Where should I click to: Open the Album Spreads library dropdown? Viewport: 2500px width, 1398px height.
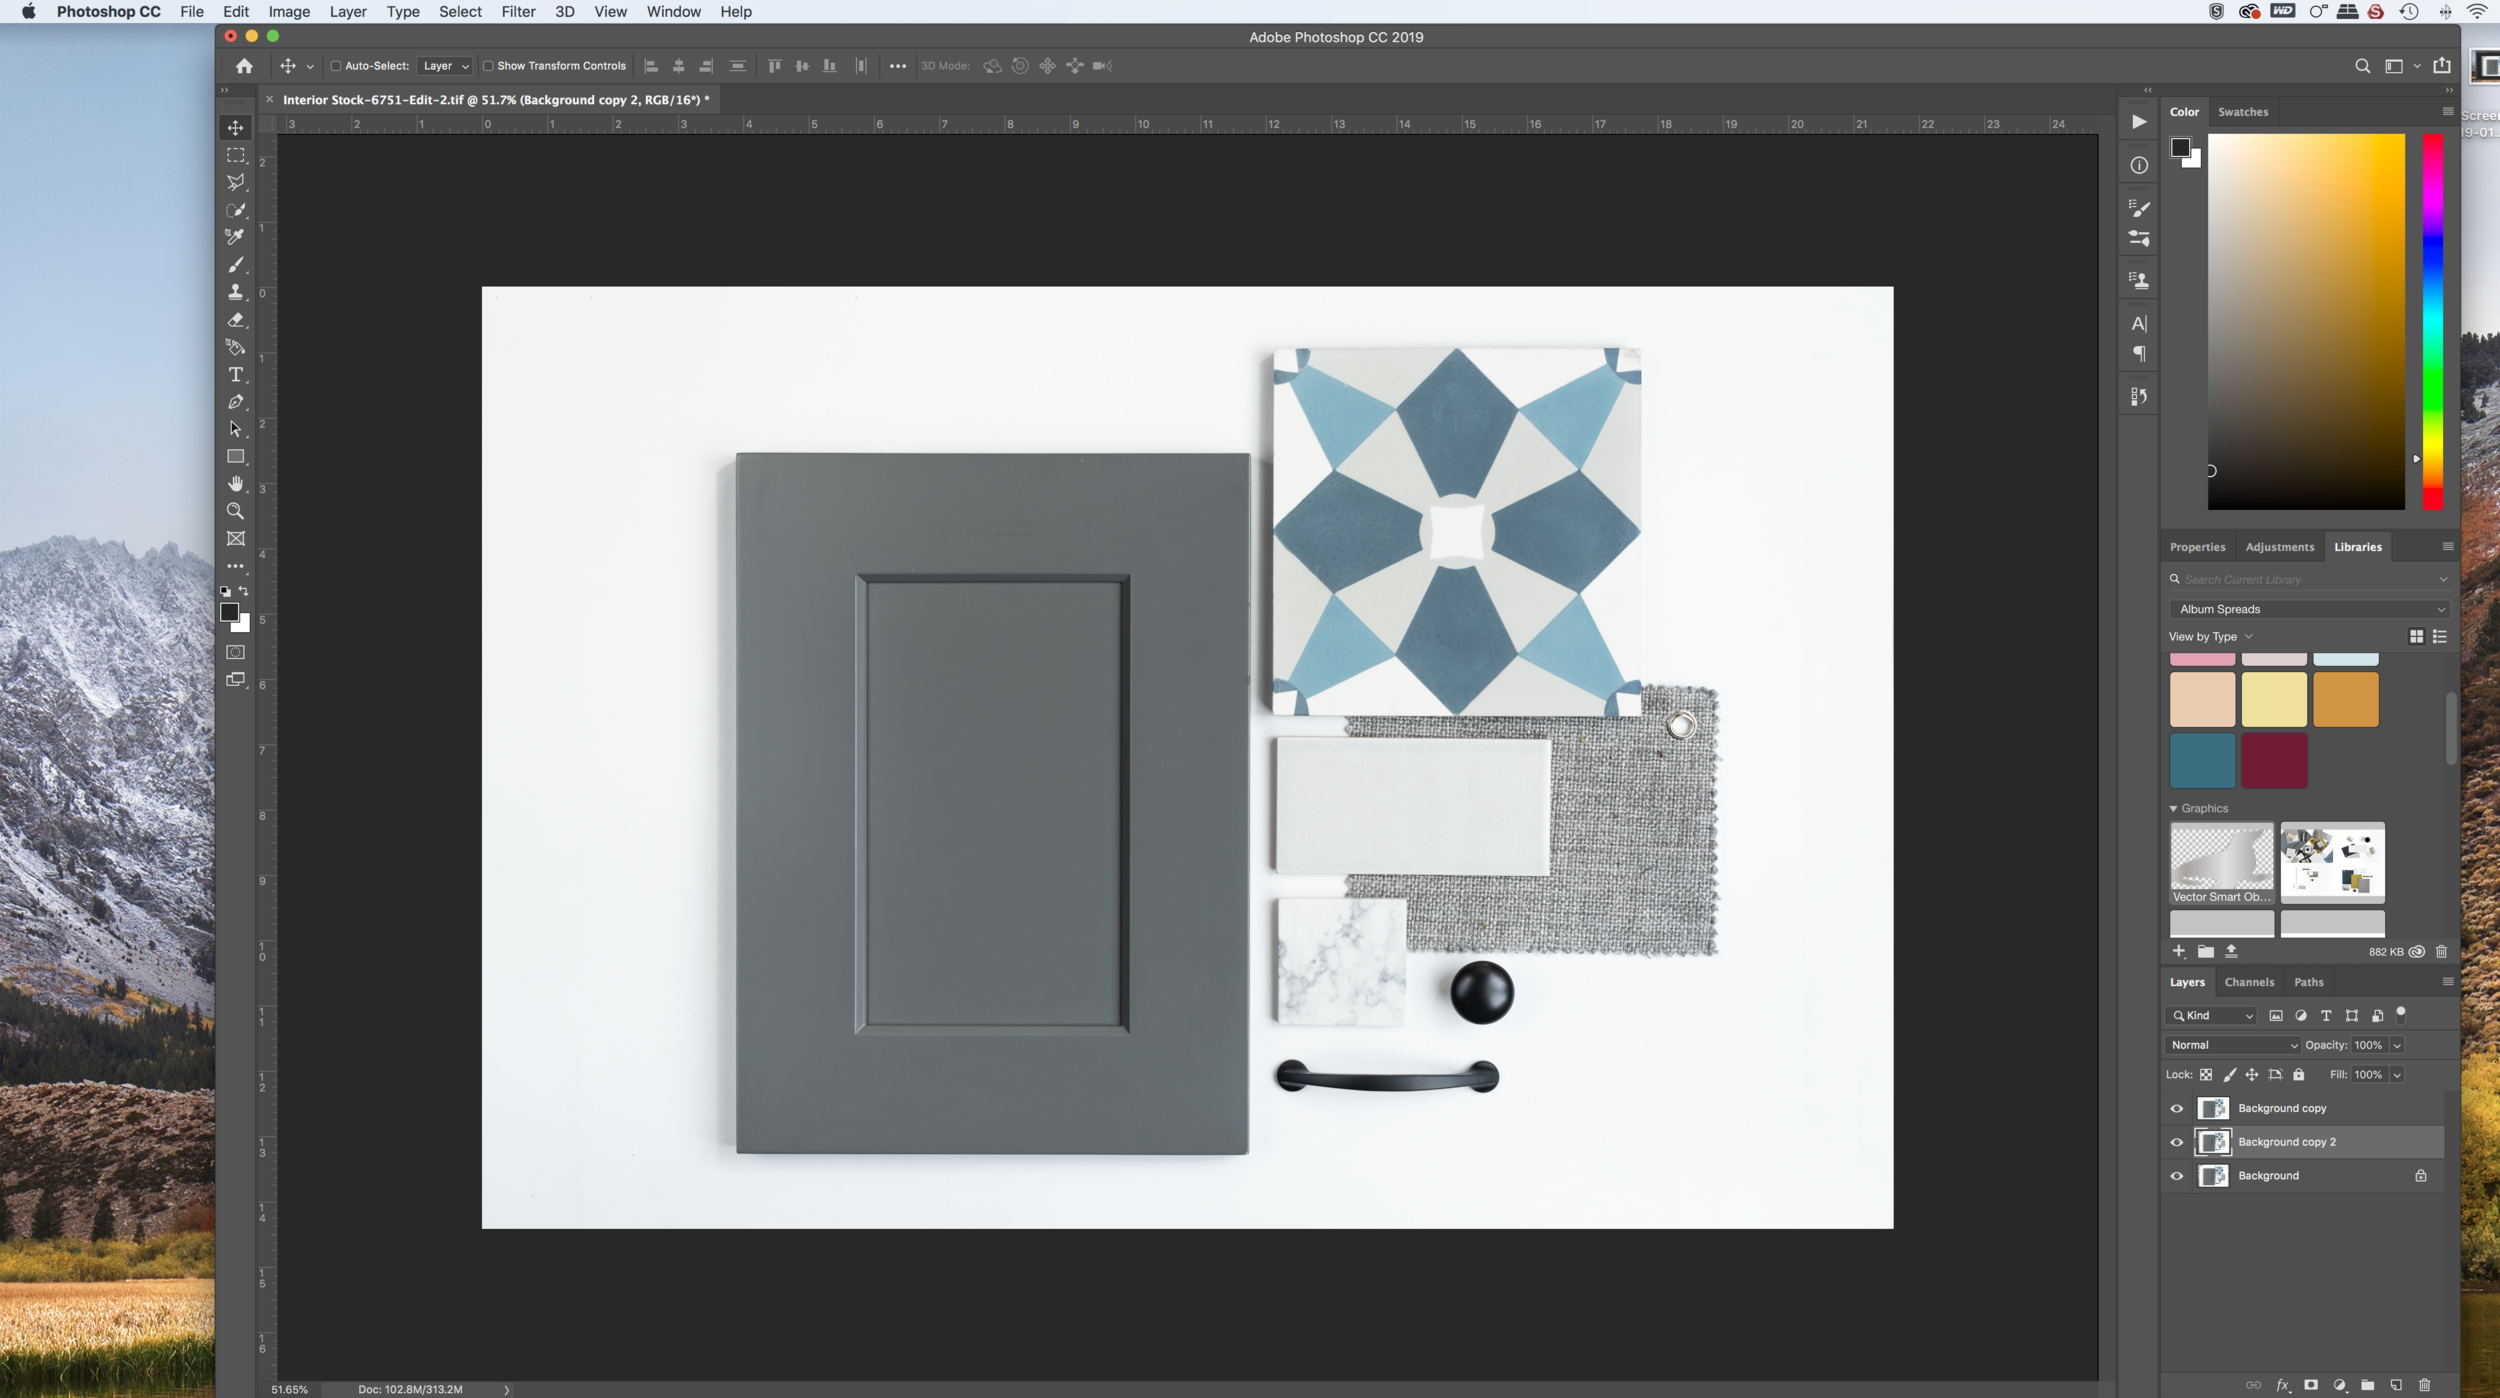click(x=2308, y=609)
